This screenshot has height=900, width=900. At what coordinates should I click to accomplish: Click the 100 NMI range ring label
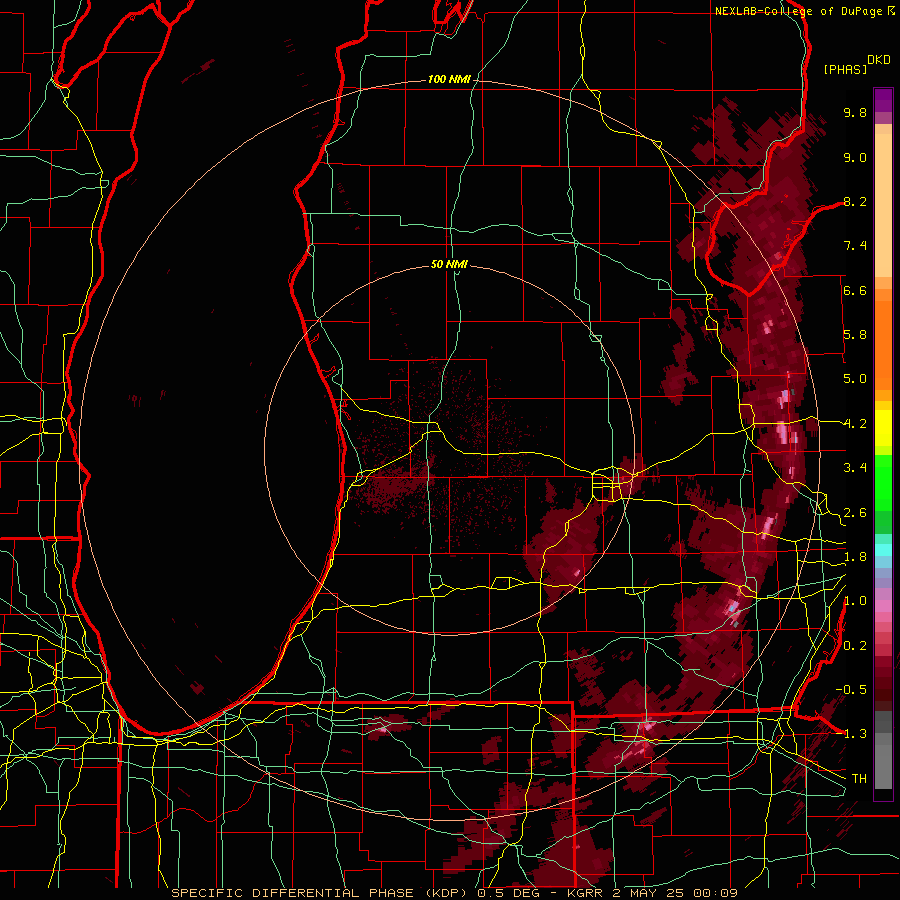click(x=449, y=79)
